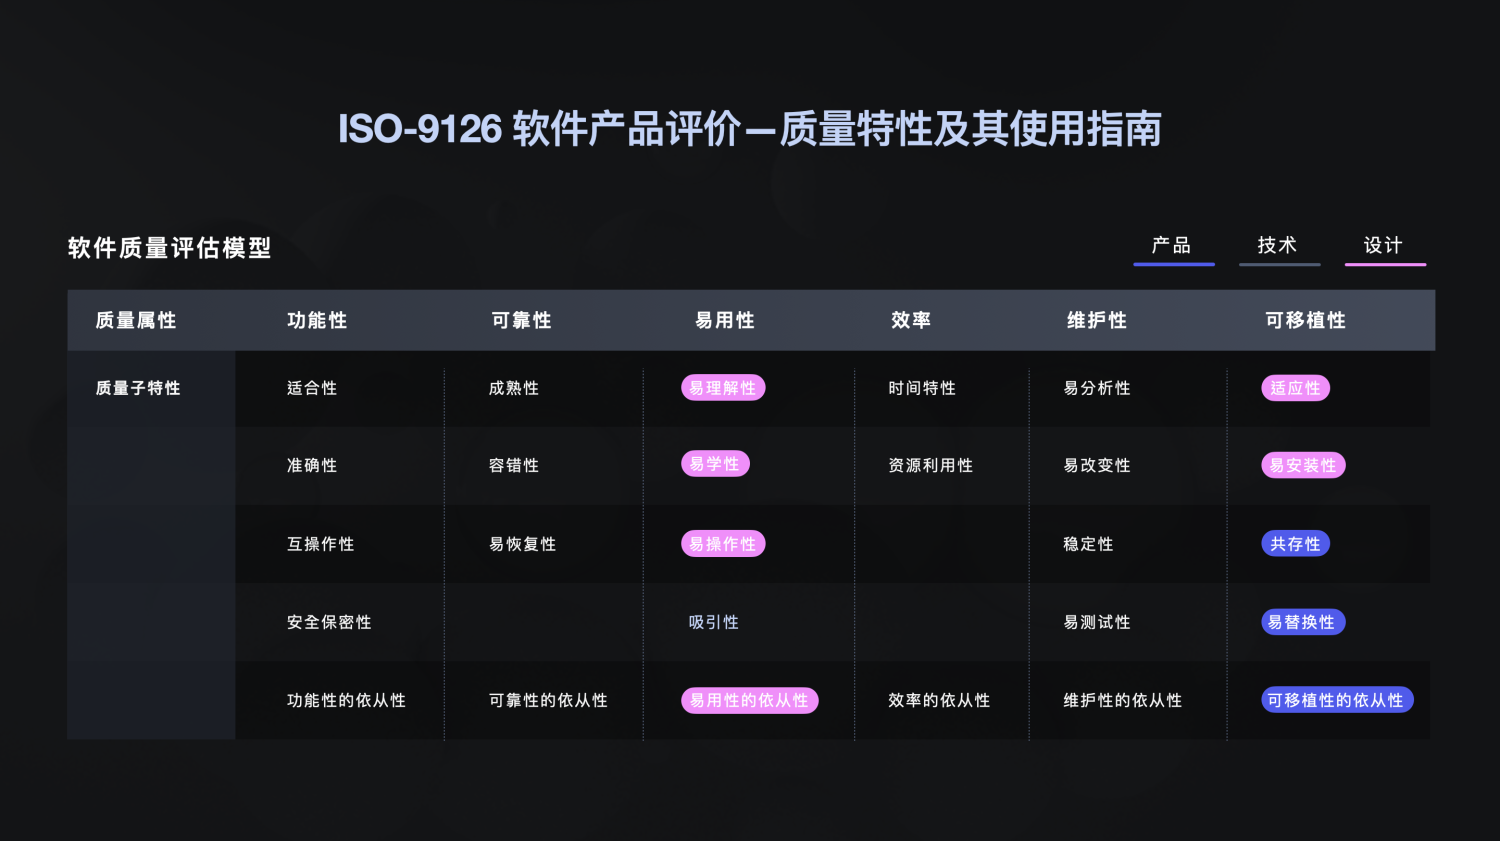Open the 设计 tab

(1385, 246)
